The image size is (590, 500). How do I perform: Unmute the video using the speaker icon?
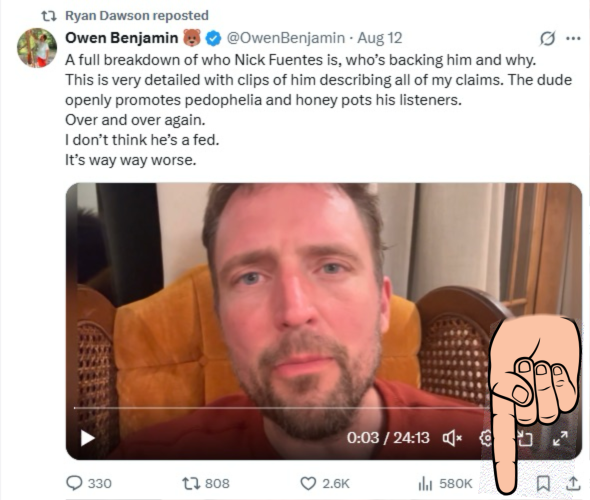pos(452,438)
